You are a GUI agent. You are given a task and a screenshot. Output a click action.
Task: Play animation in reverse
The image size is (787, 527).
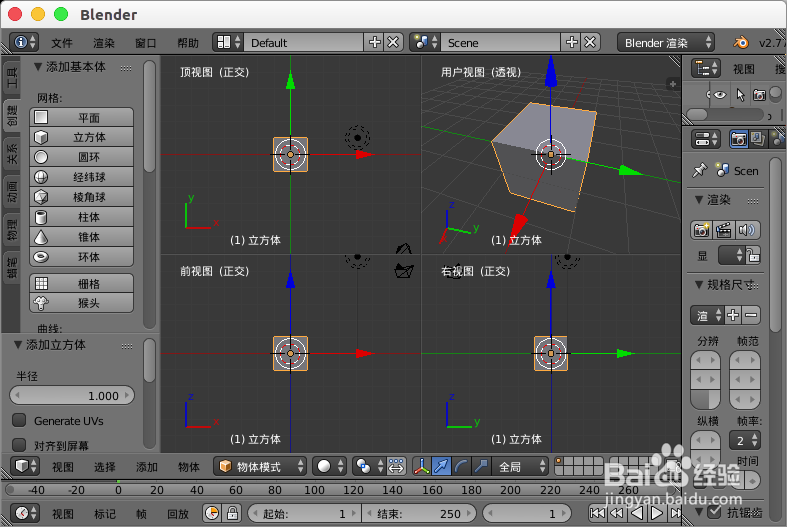pos(637,513)
